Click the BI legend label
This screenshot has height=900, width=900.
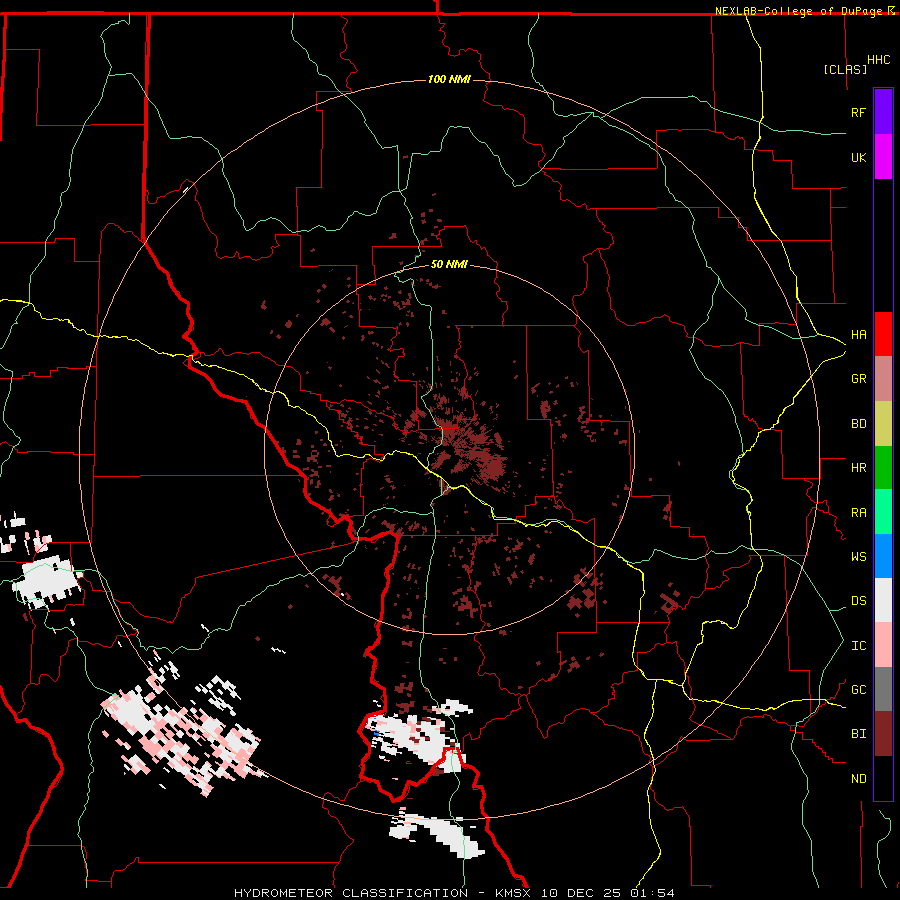(x=859, y=734)
